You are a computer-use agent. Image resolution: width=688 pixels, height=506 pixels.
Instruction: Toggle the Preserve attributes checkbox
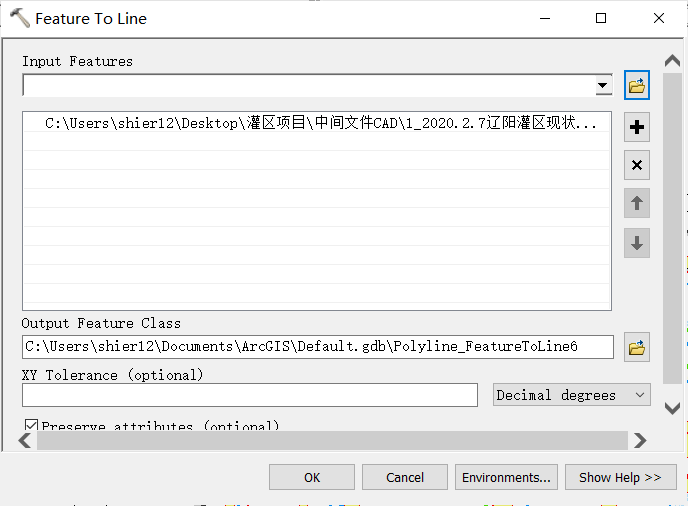[x=31, y=425]
